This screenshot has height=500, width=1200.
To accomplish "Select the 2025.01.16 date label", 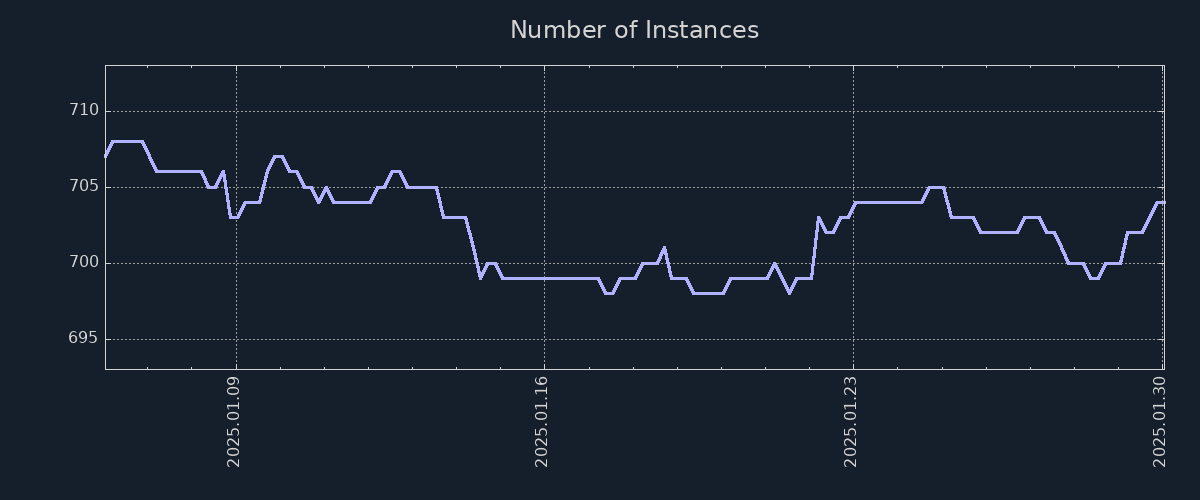I will click(x=542, y=421).
